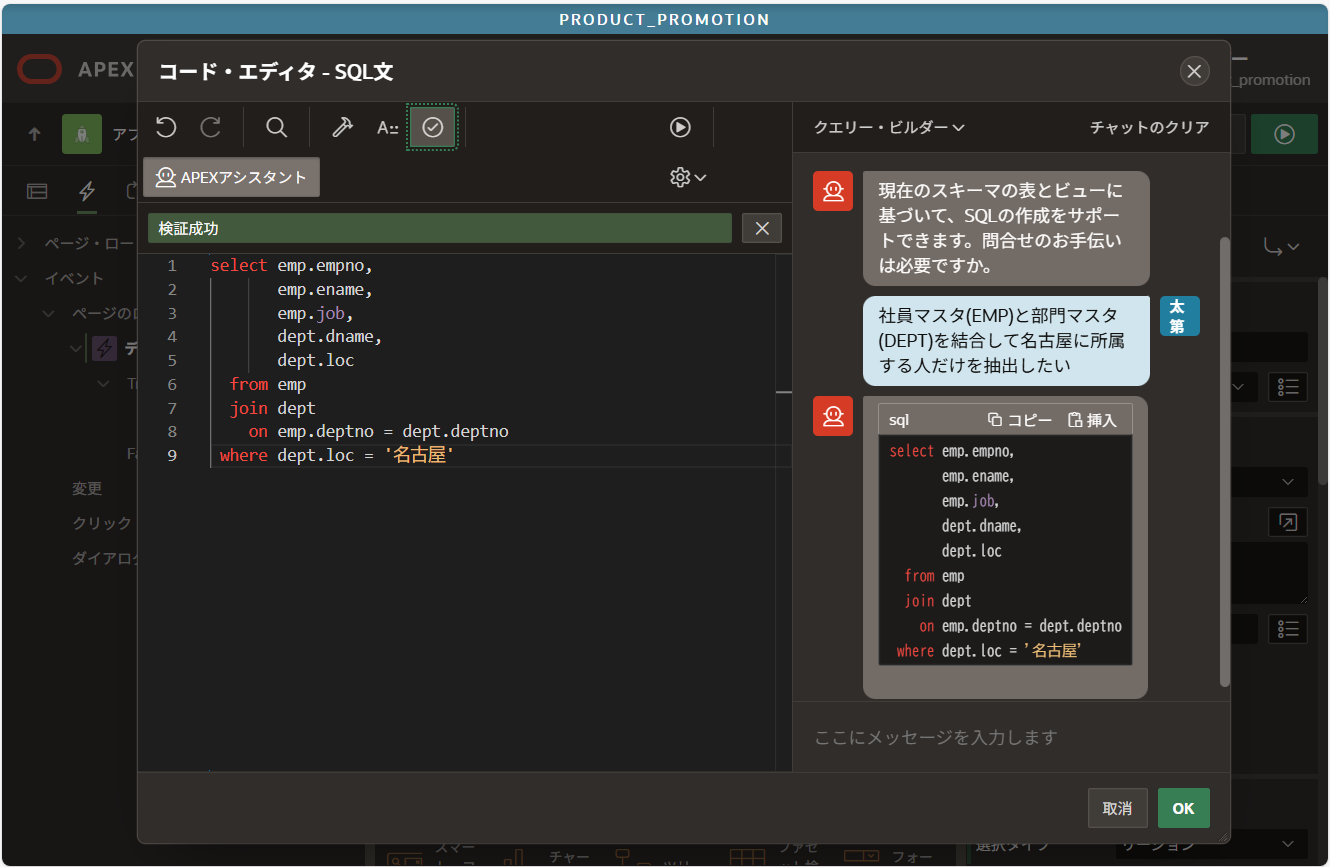Viewport: 1330px width, 867px height.
Task: Click 挿入 to insert SQL into editor
Action: click(1092, 420)
